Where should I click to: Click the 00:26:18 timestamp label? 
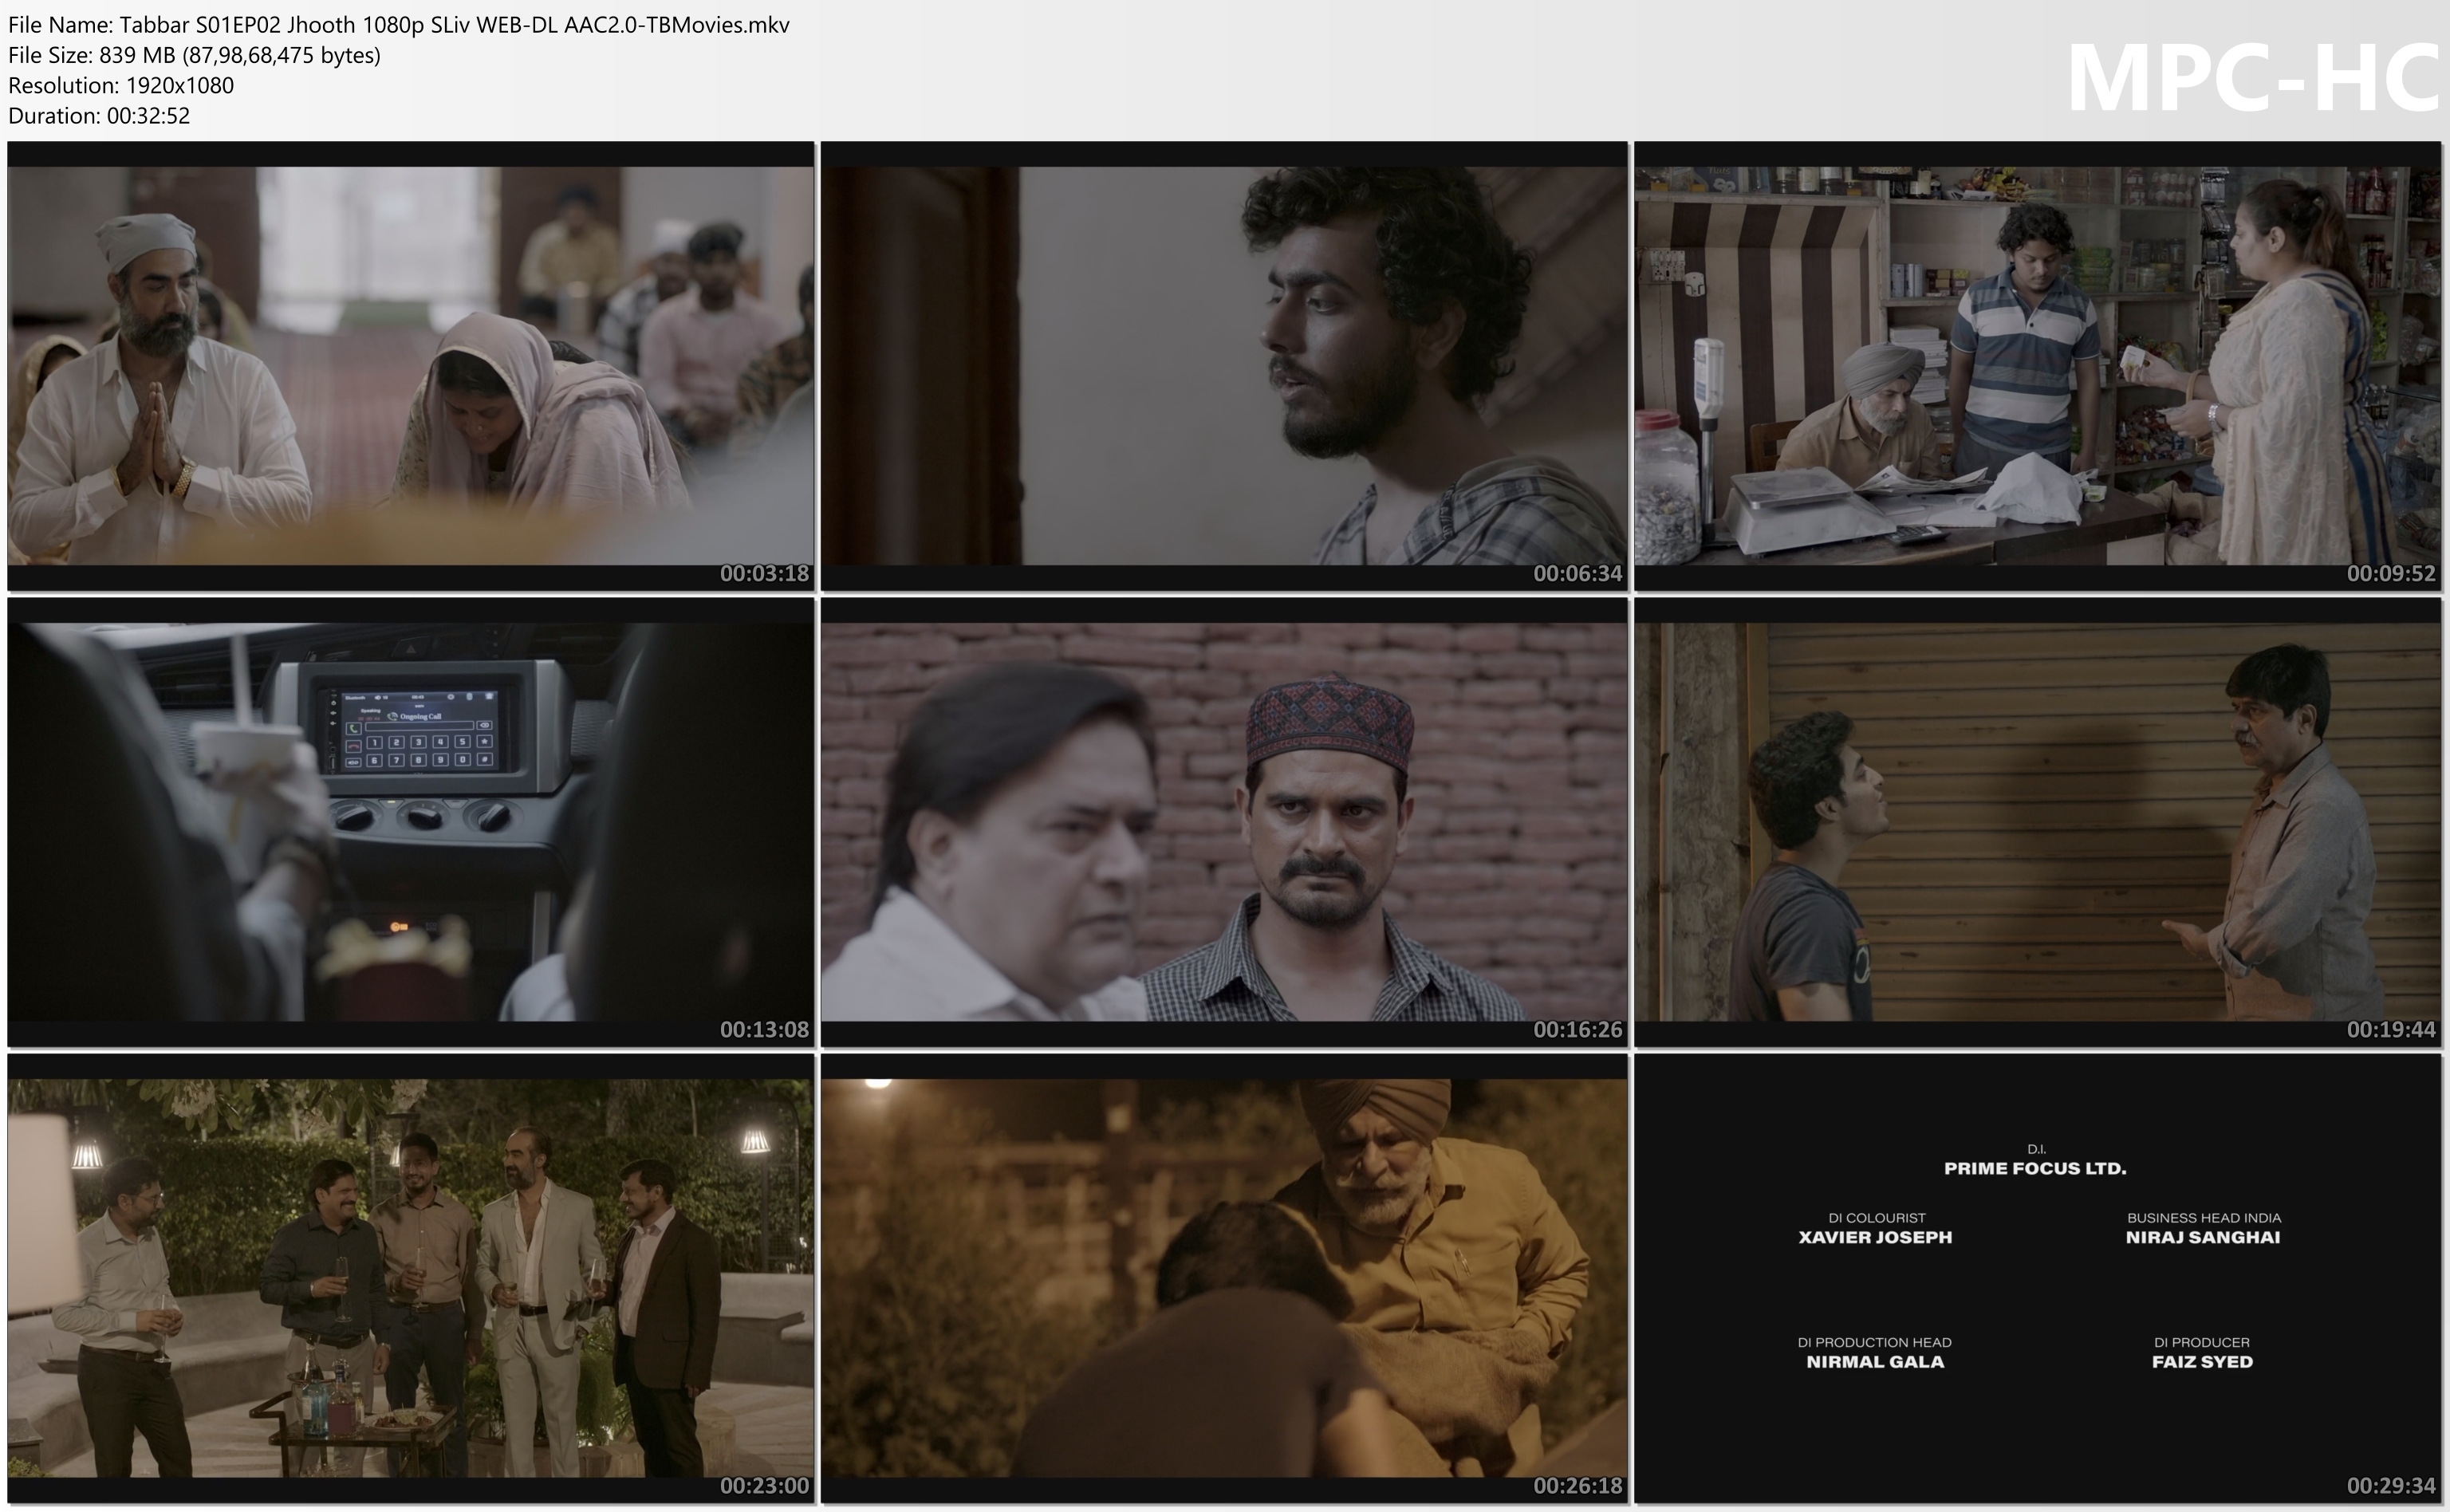pyautogui.click(x=1578, y=1486)
